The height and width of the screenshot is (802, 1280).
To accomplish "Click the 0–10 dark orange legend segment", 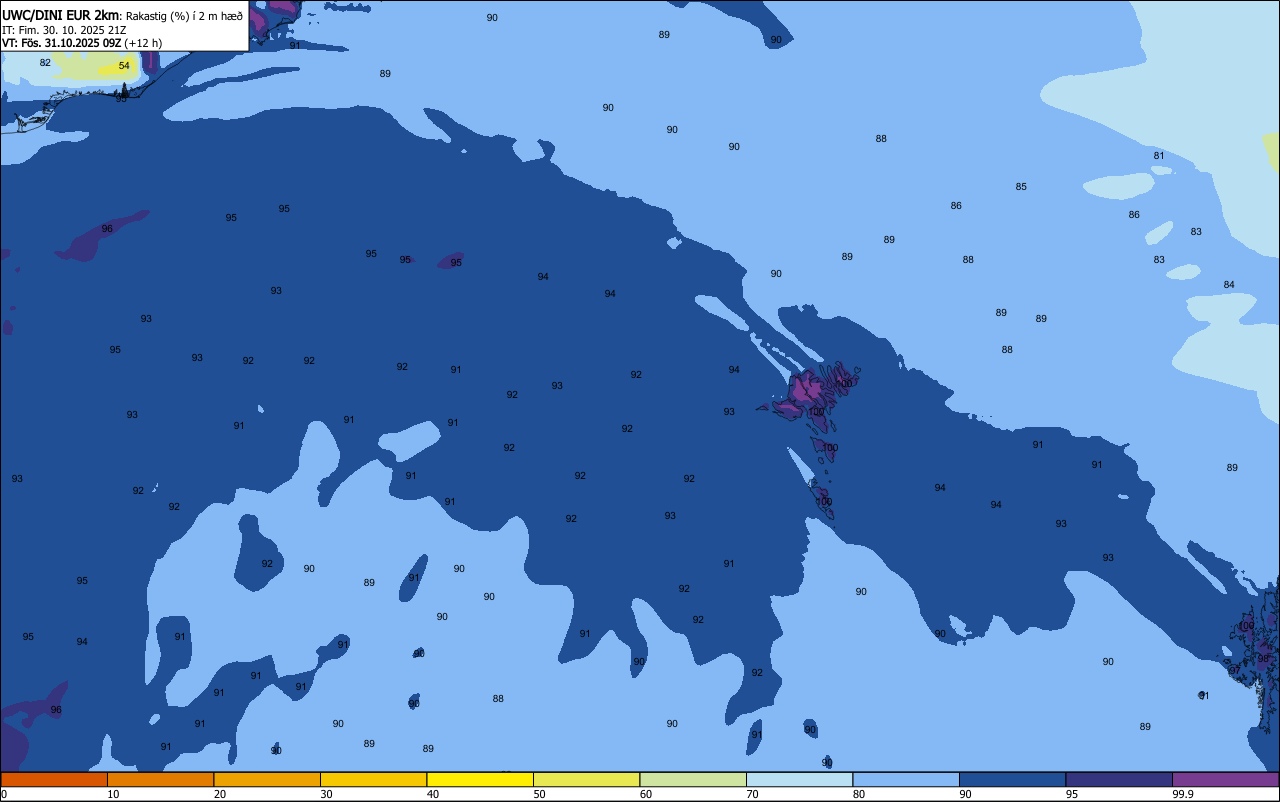I will pos(54,779).
